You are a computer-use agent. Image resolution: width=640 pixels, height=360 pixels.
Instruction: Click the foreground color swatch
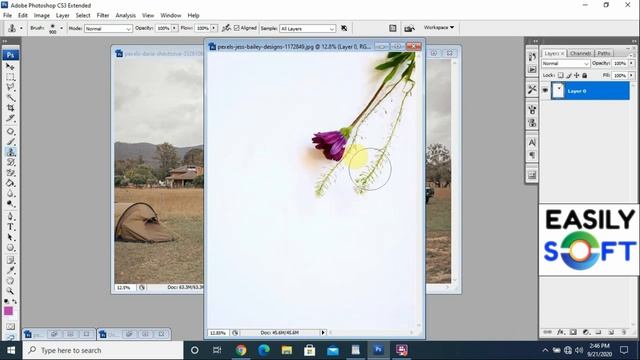point(8,311)
